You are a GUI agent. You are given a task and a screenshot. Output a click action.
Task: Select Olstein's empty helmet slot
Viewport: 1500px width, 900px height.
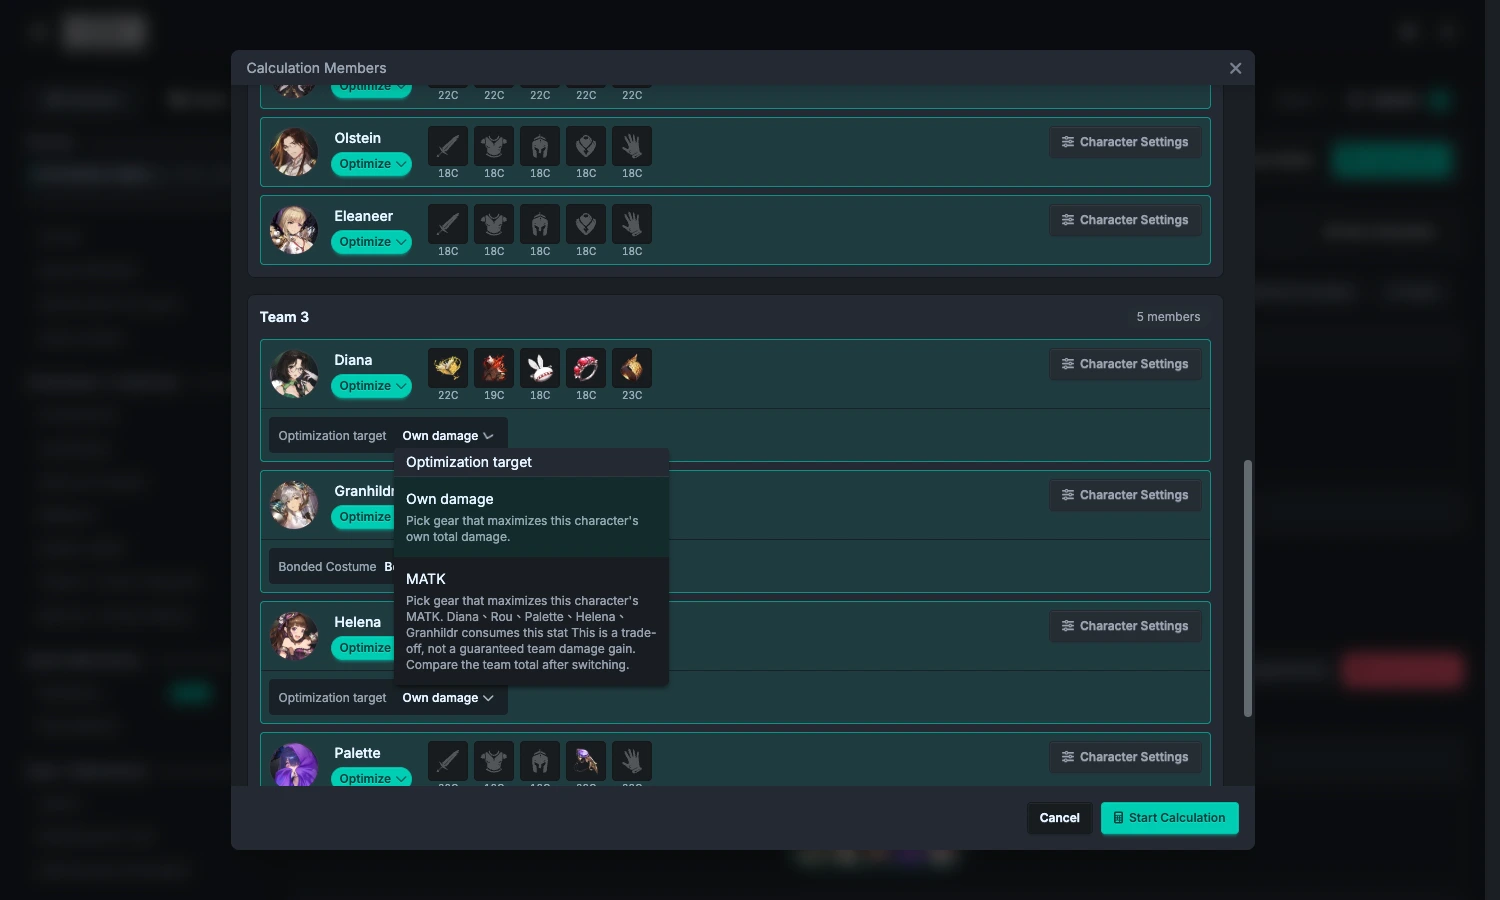point(540,146)
